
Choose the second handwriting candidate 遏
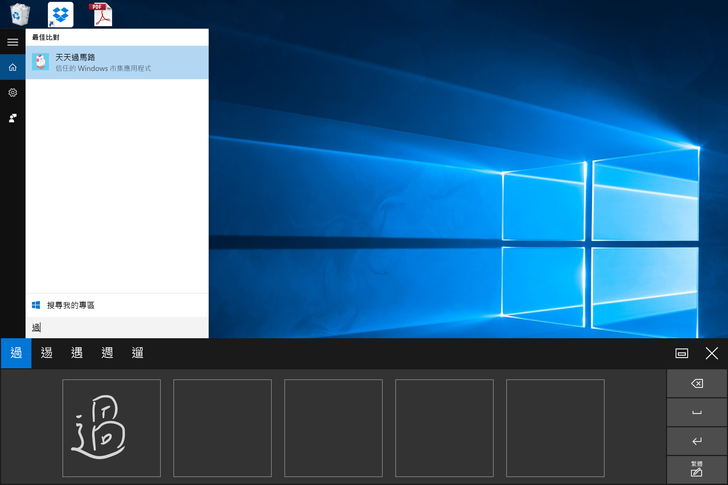[46, 353]
